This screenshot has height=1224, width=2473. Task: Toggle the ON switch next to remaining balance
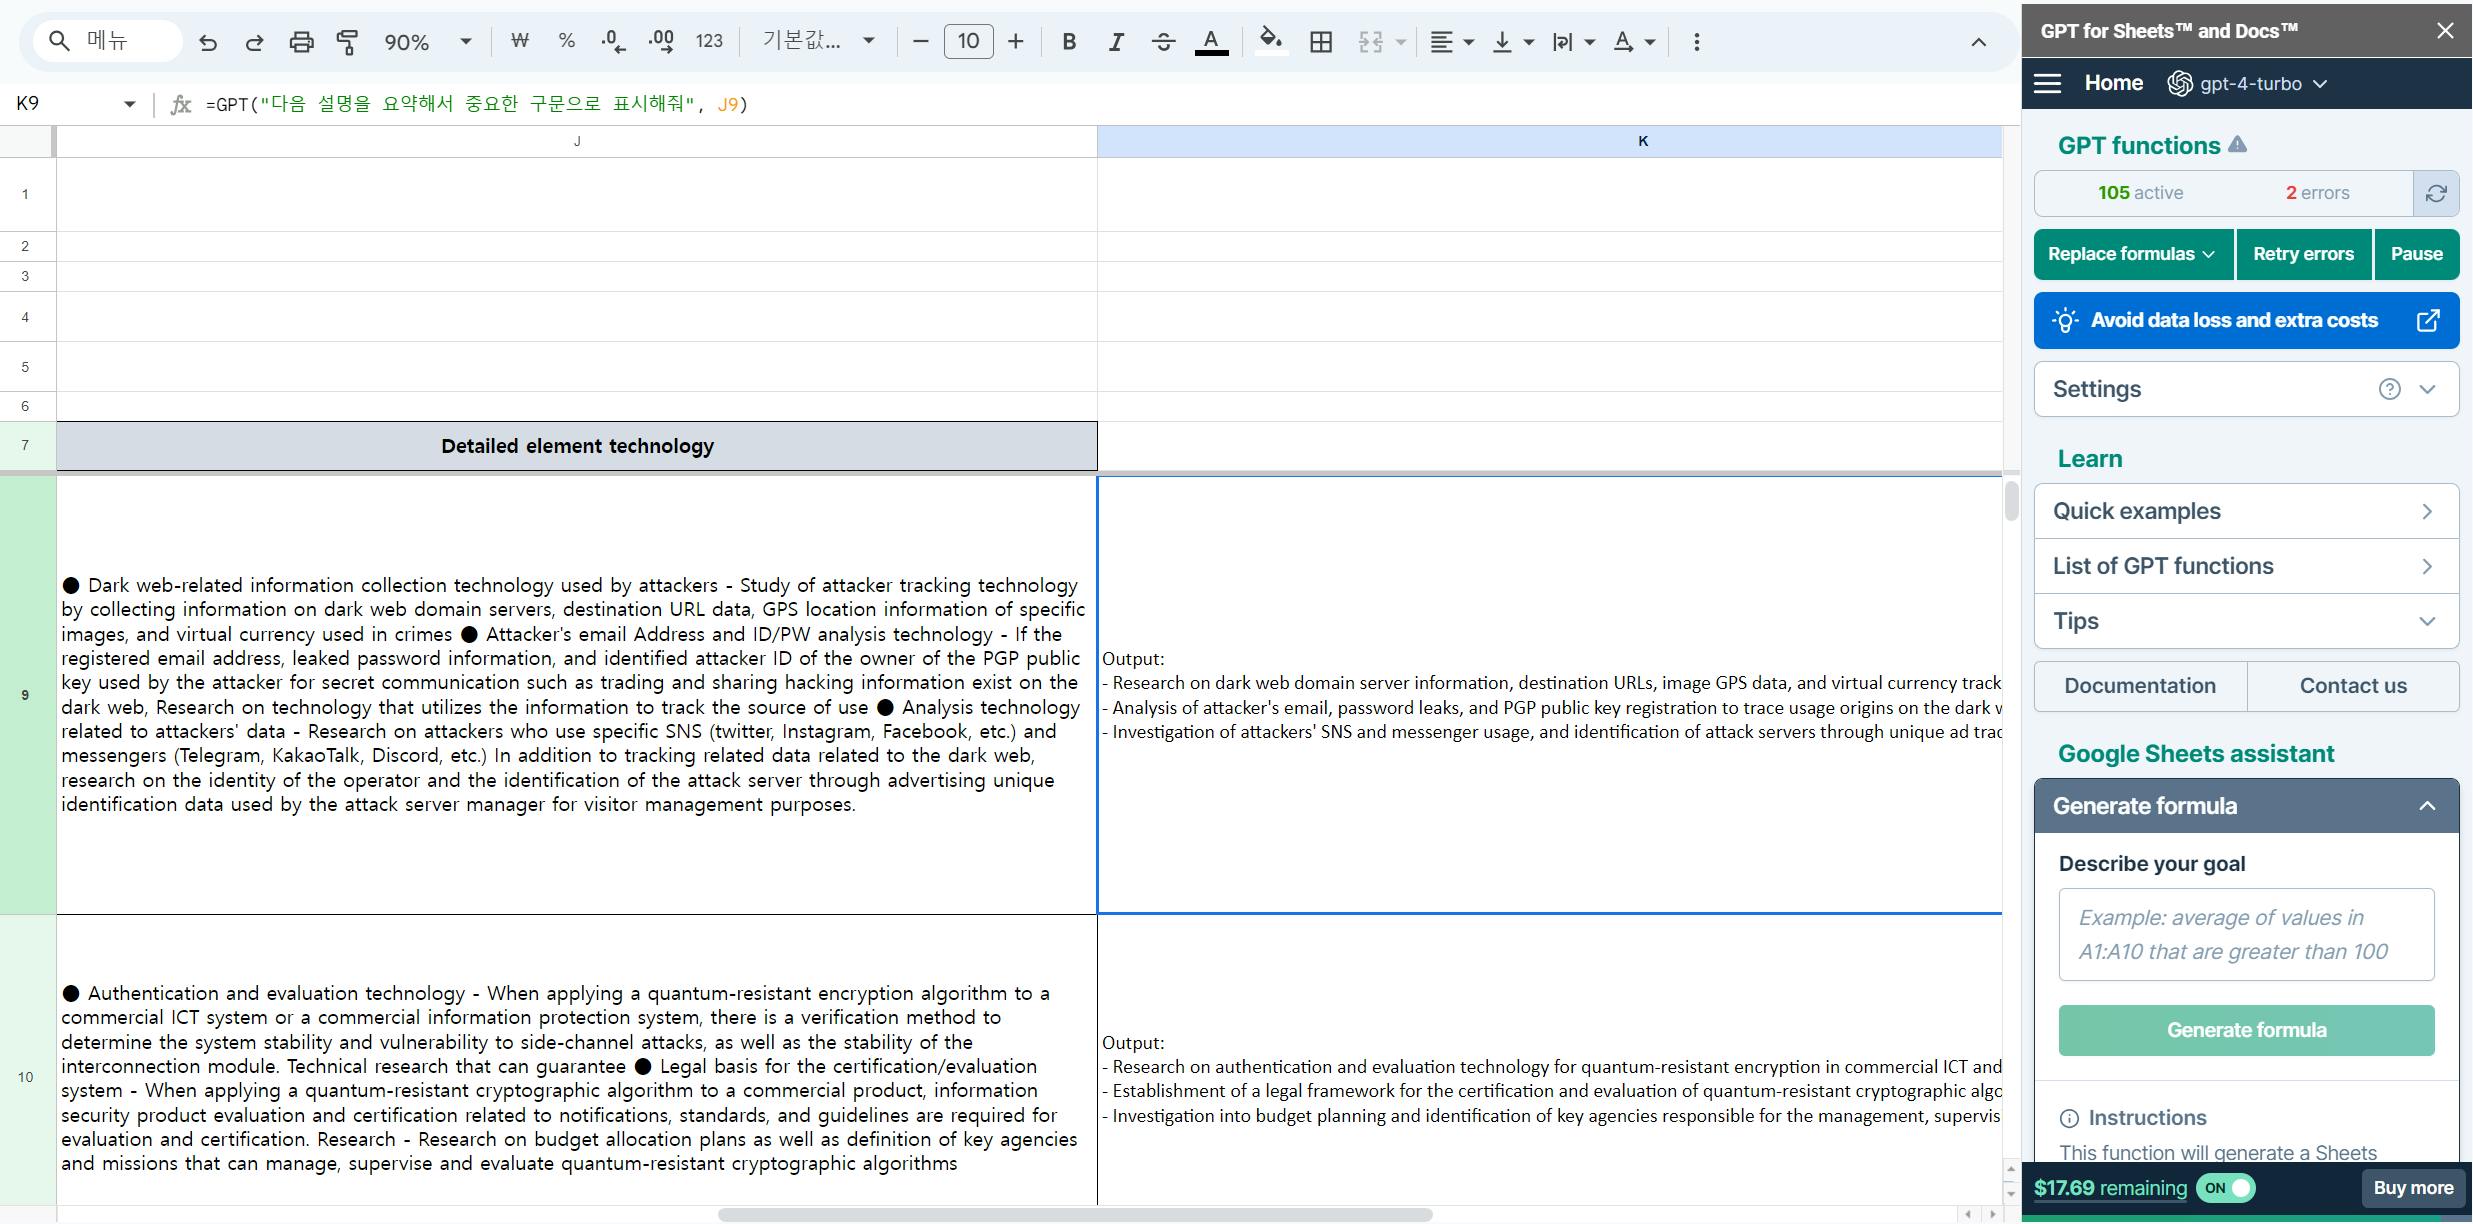tap(2226, 1188)
